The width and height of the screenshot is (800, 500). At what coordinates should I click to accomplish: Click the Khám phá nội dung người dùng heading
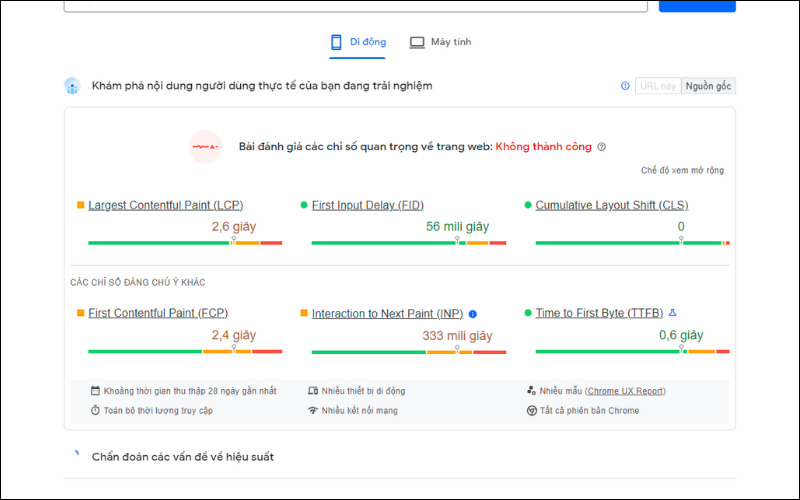click(262, 86)
